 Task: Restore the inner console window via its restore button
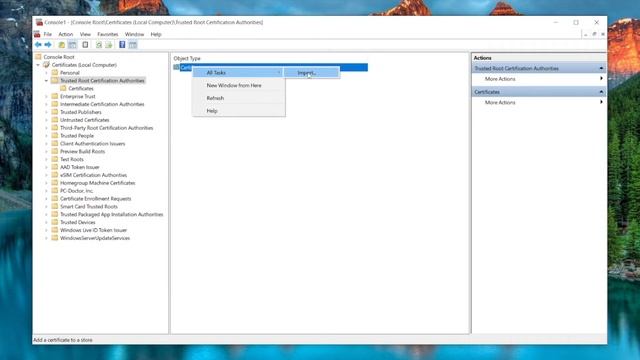pos(594,34)
